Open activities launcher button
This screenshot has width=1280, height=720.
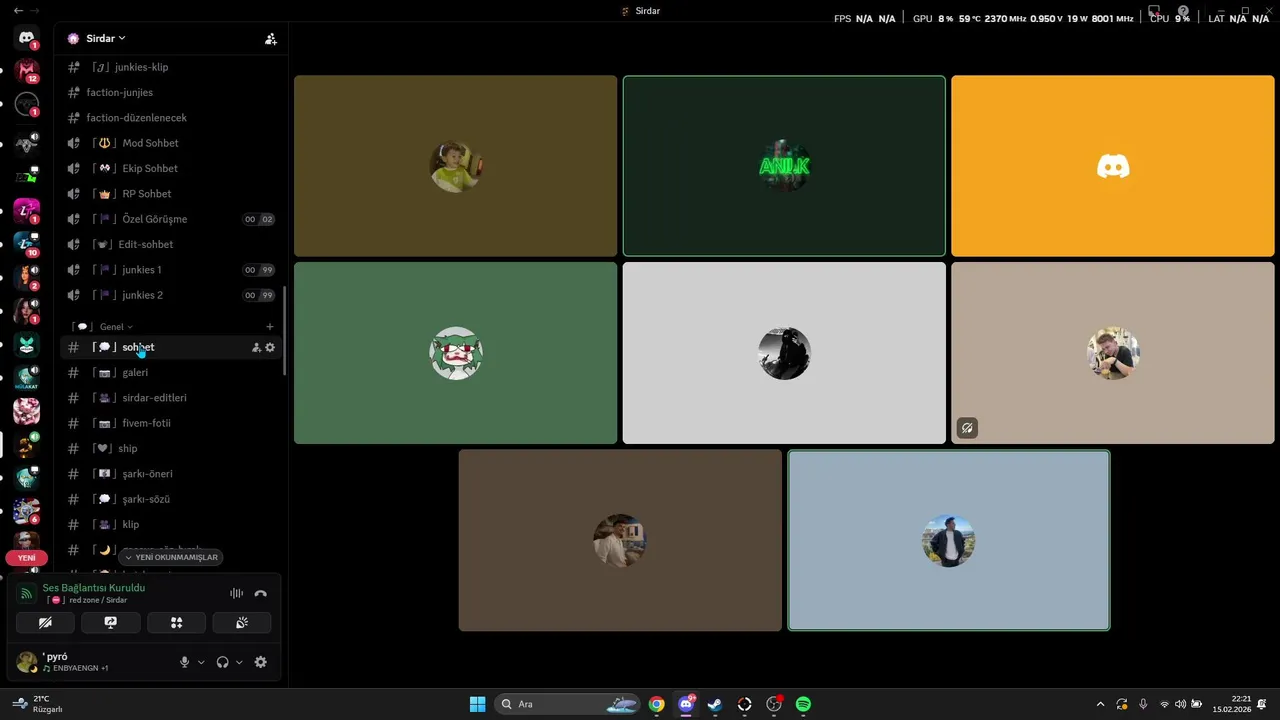pyautogui.click(x=176, y=622)
